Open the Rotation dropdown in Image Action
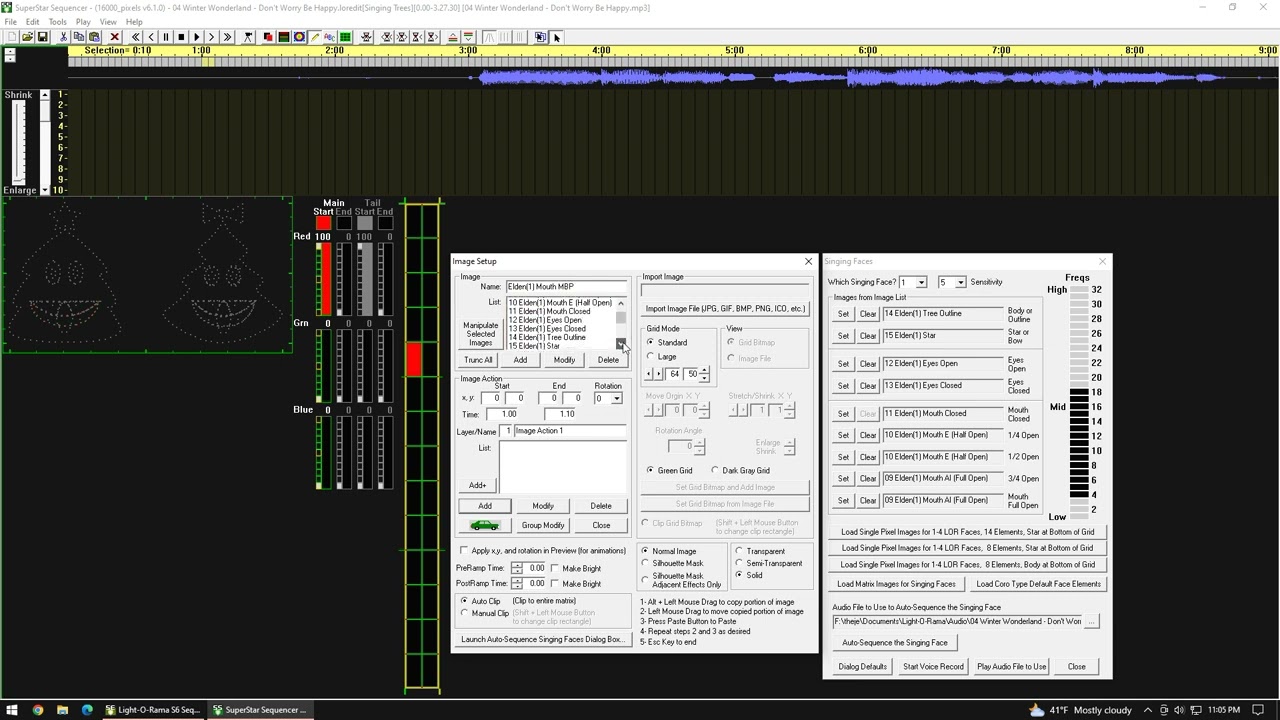This screenshot has height=720, width=1280. click(616, 399)
